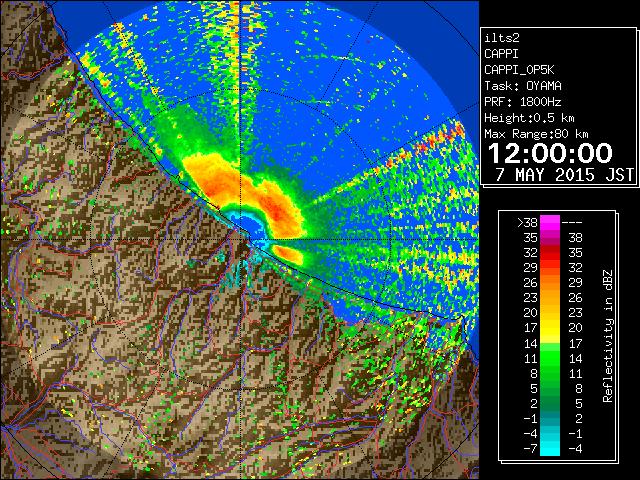Image resolution: width=640 pixels, height=480 pixels.
Task: Click the "---" legend label
Action: [572, 222]
